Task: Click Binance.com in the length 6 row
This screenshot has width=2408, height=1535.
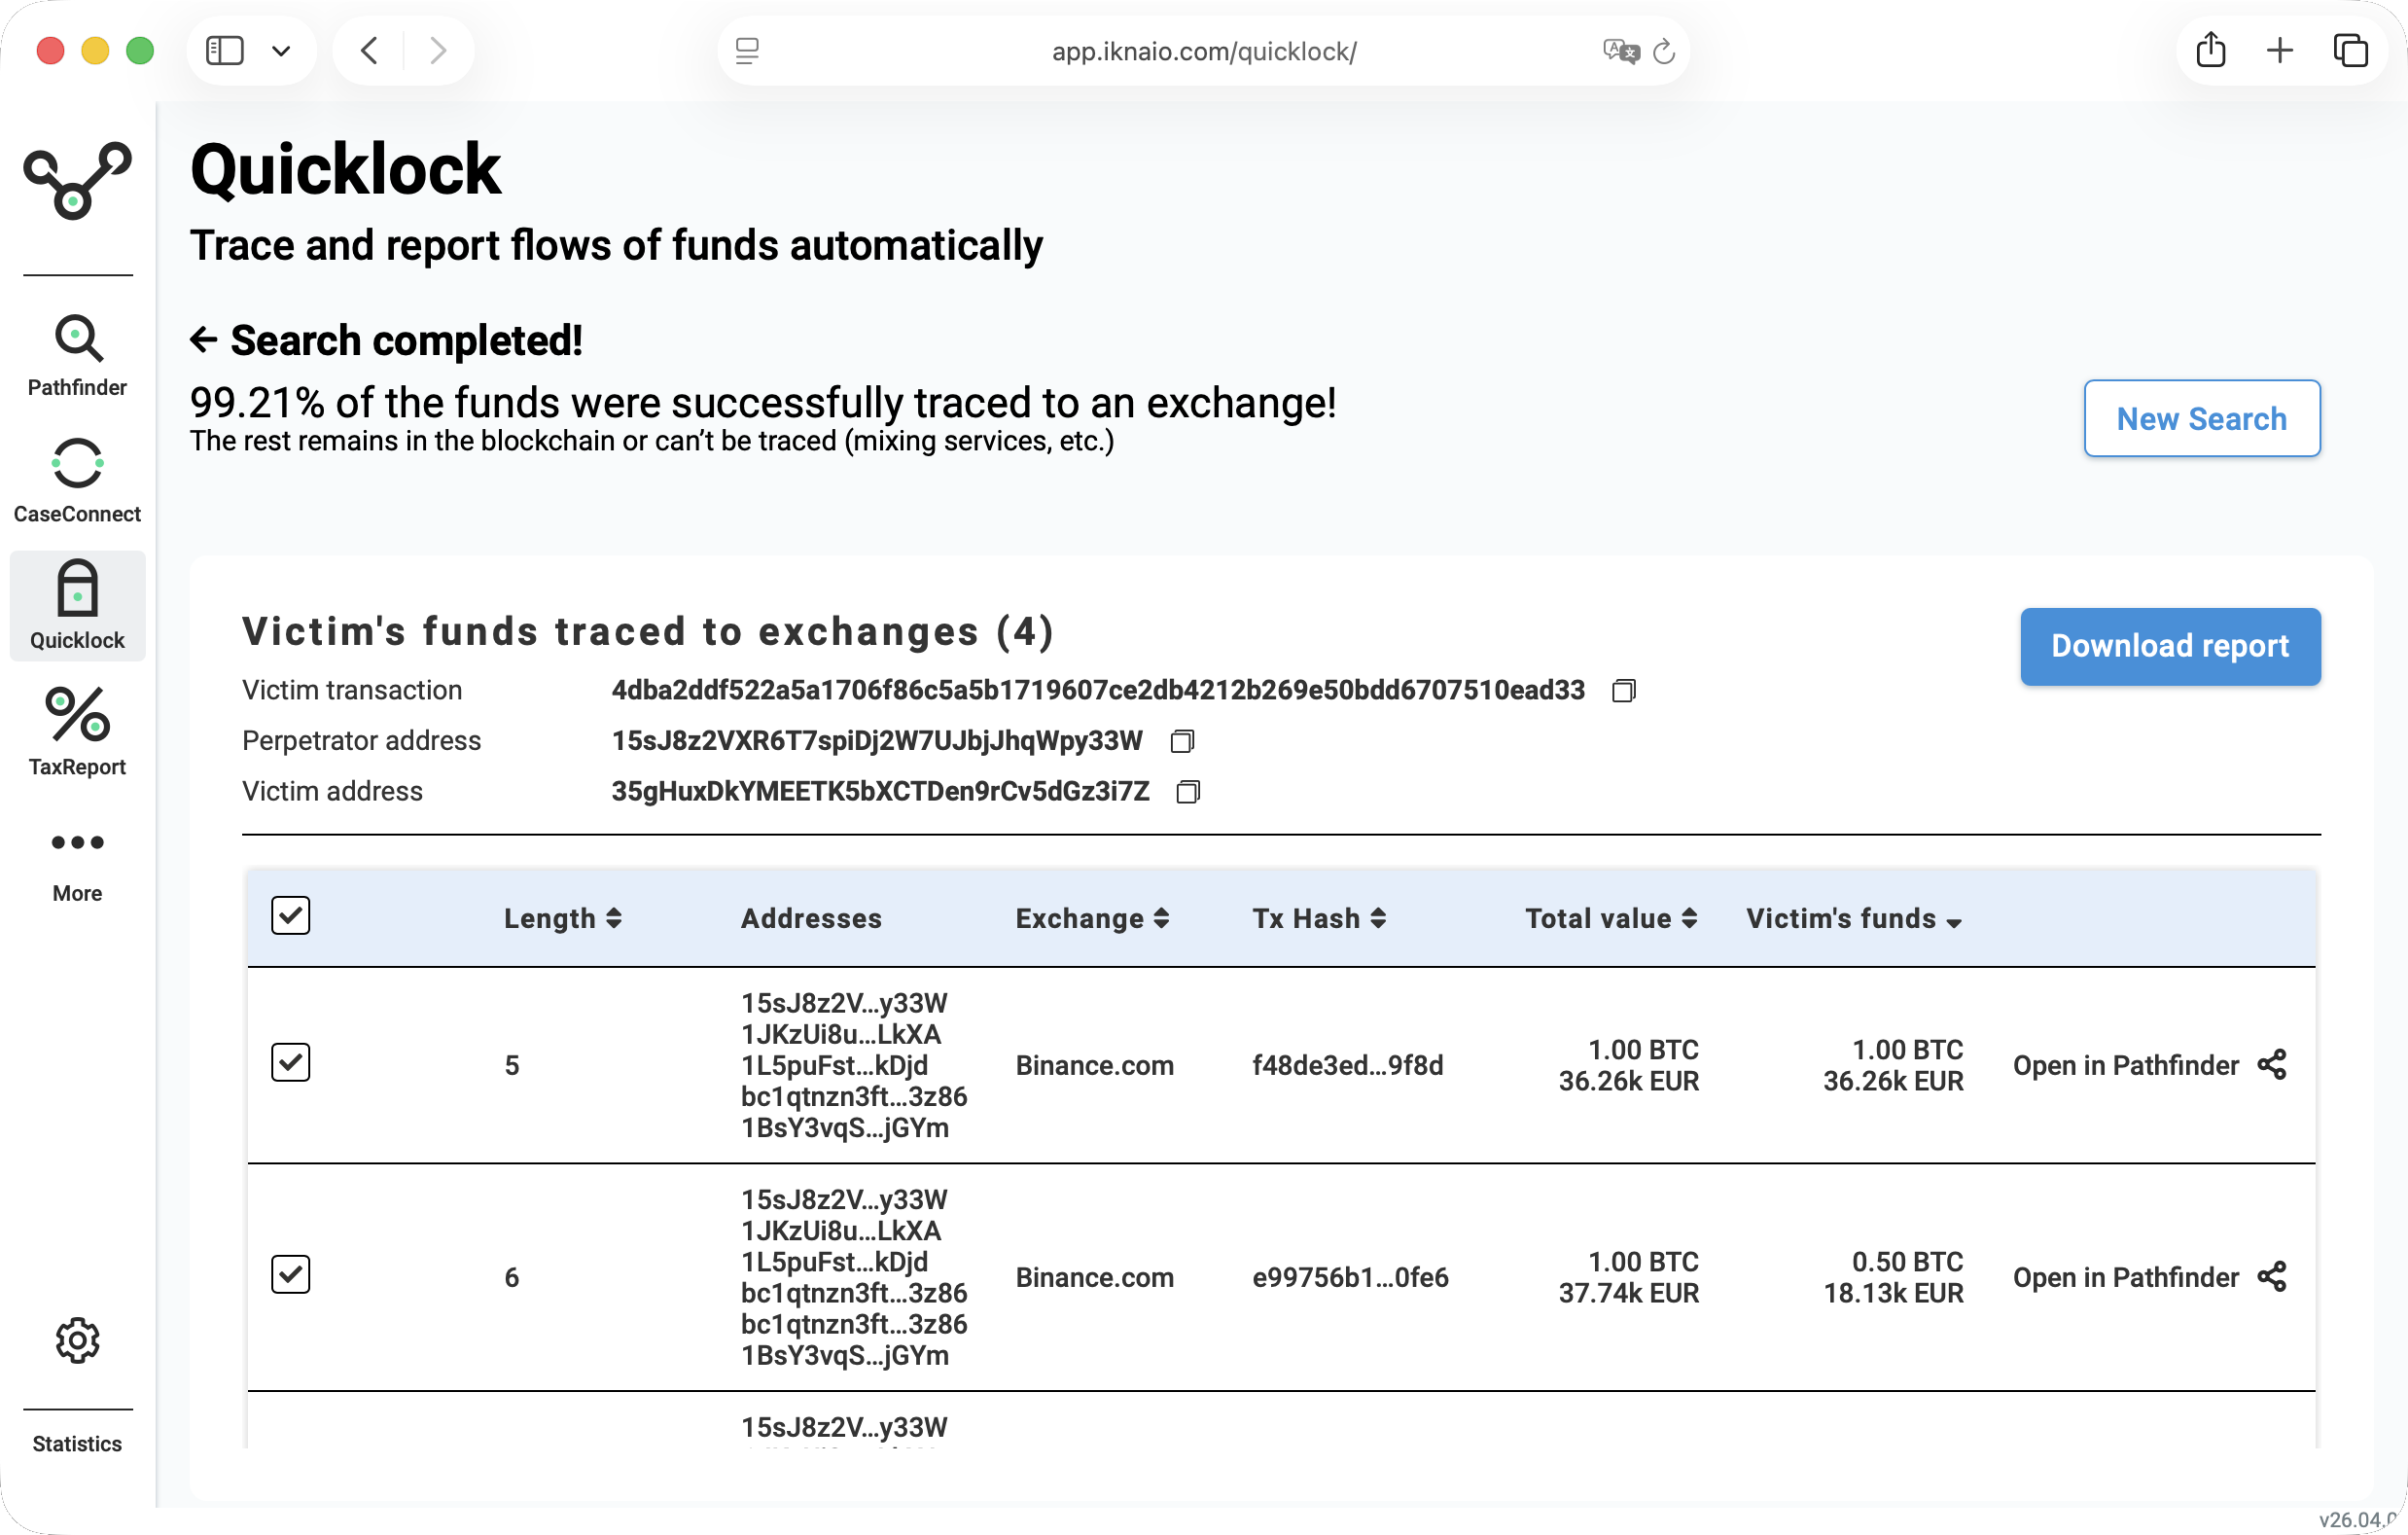Action: [1094, 1277]
